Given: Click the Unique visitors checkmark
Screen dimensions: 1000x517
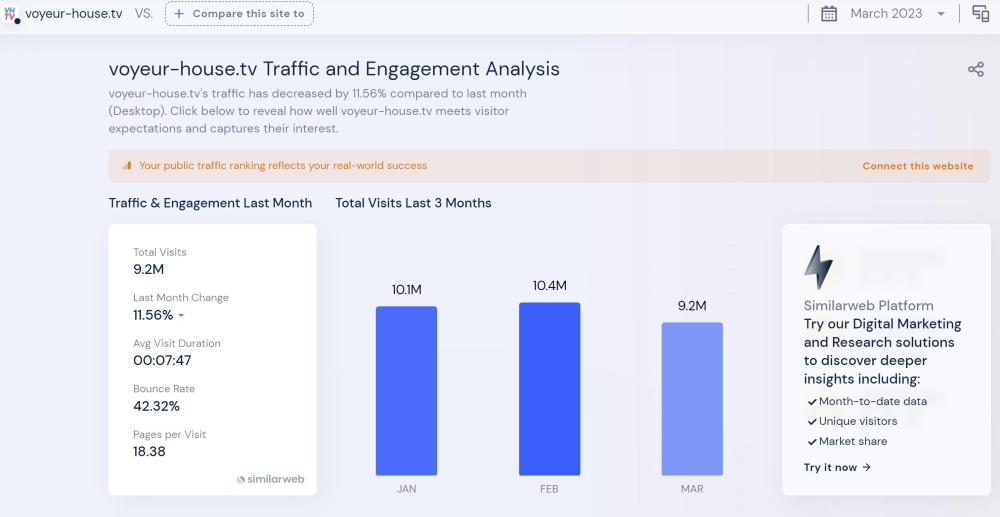Looking at the screenshot, I should [x=812, y=422].
